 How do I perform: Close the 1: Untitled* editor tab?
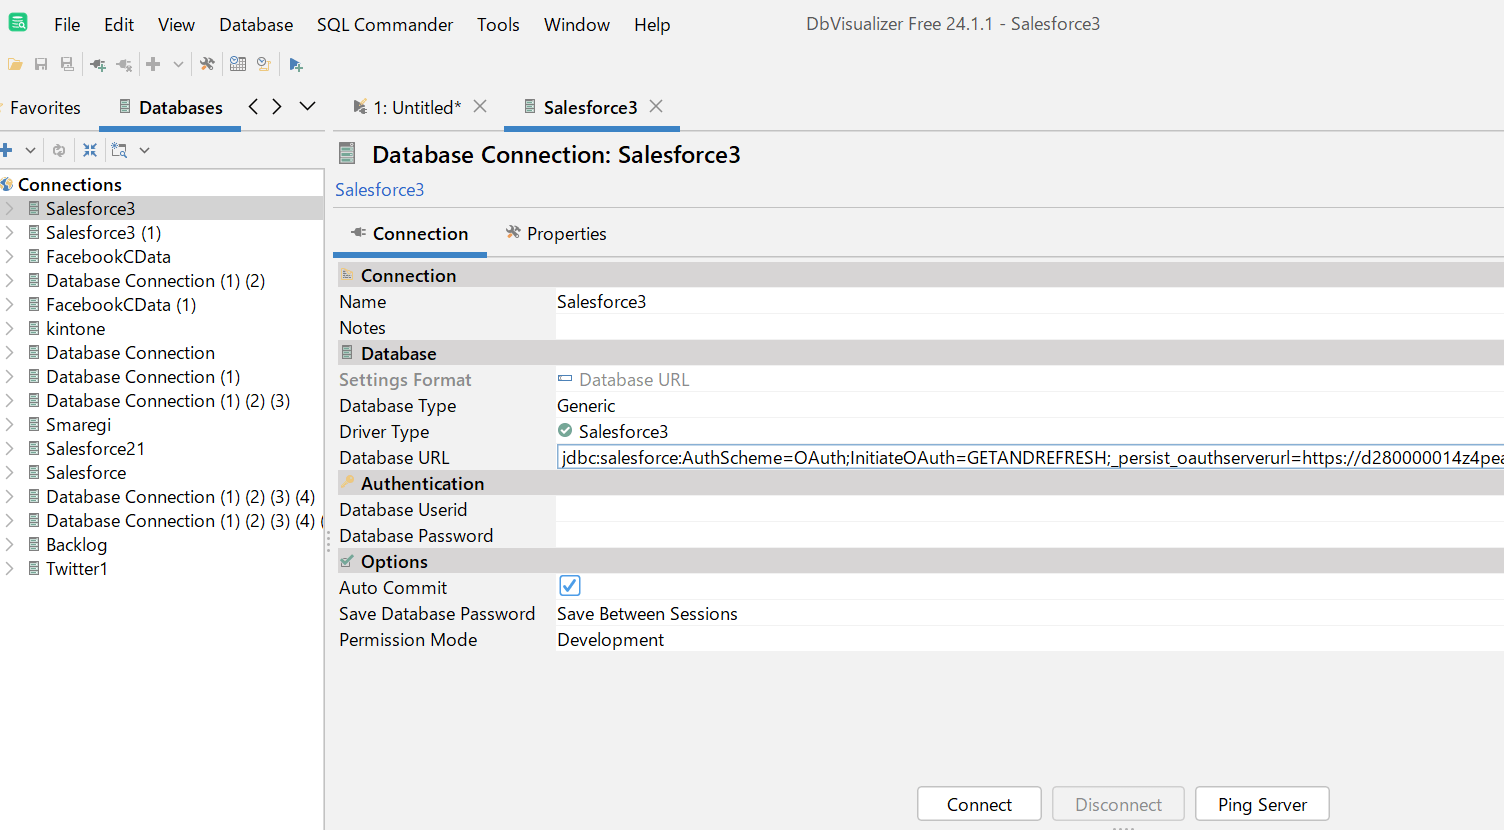point(480,106)
